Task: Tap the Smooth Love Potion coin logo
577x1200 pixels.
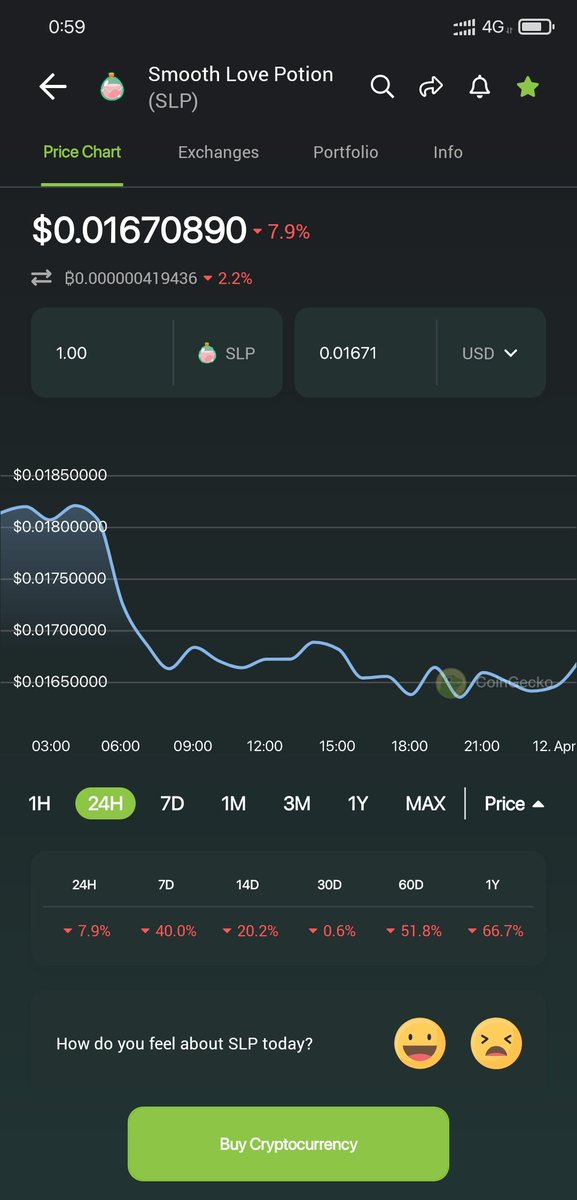Action: click(x=112, y=87)
